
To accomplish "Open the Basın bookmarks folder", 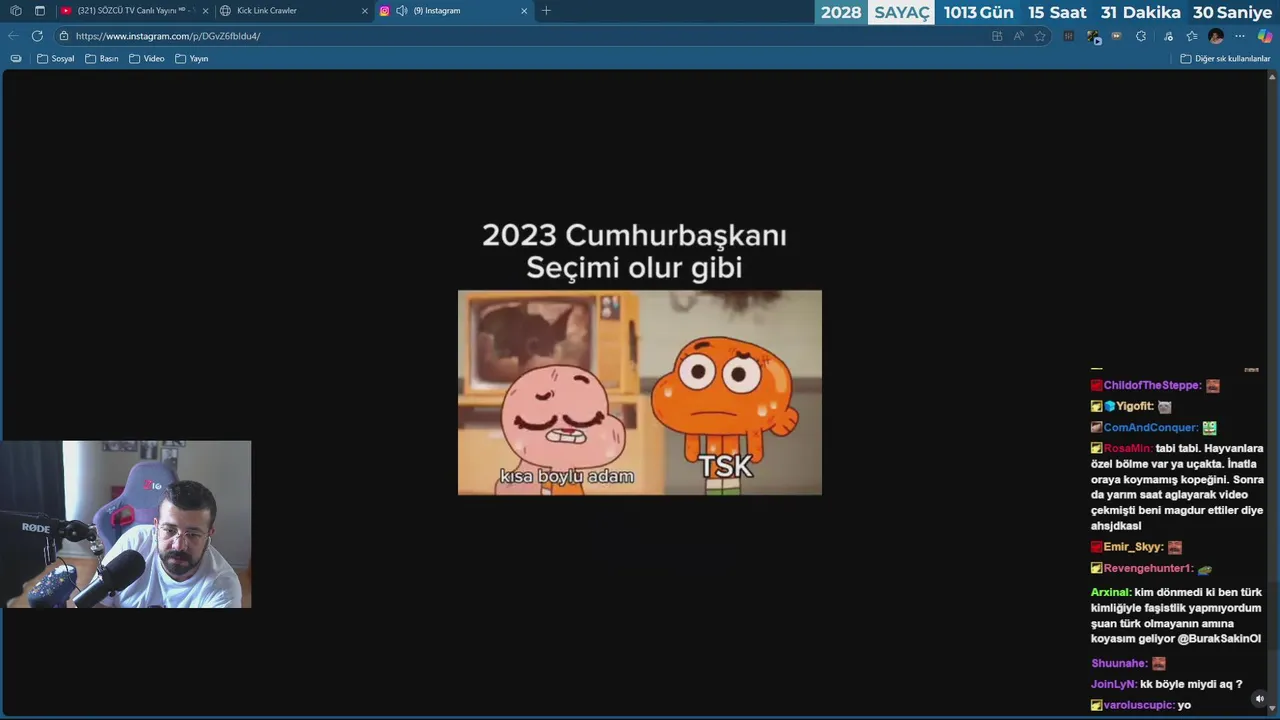I will click(x=102, y=59).
